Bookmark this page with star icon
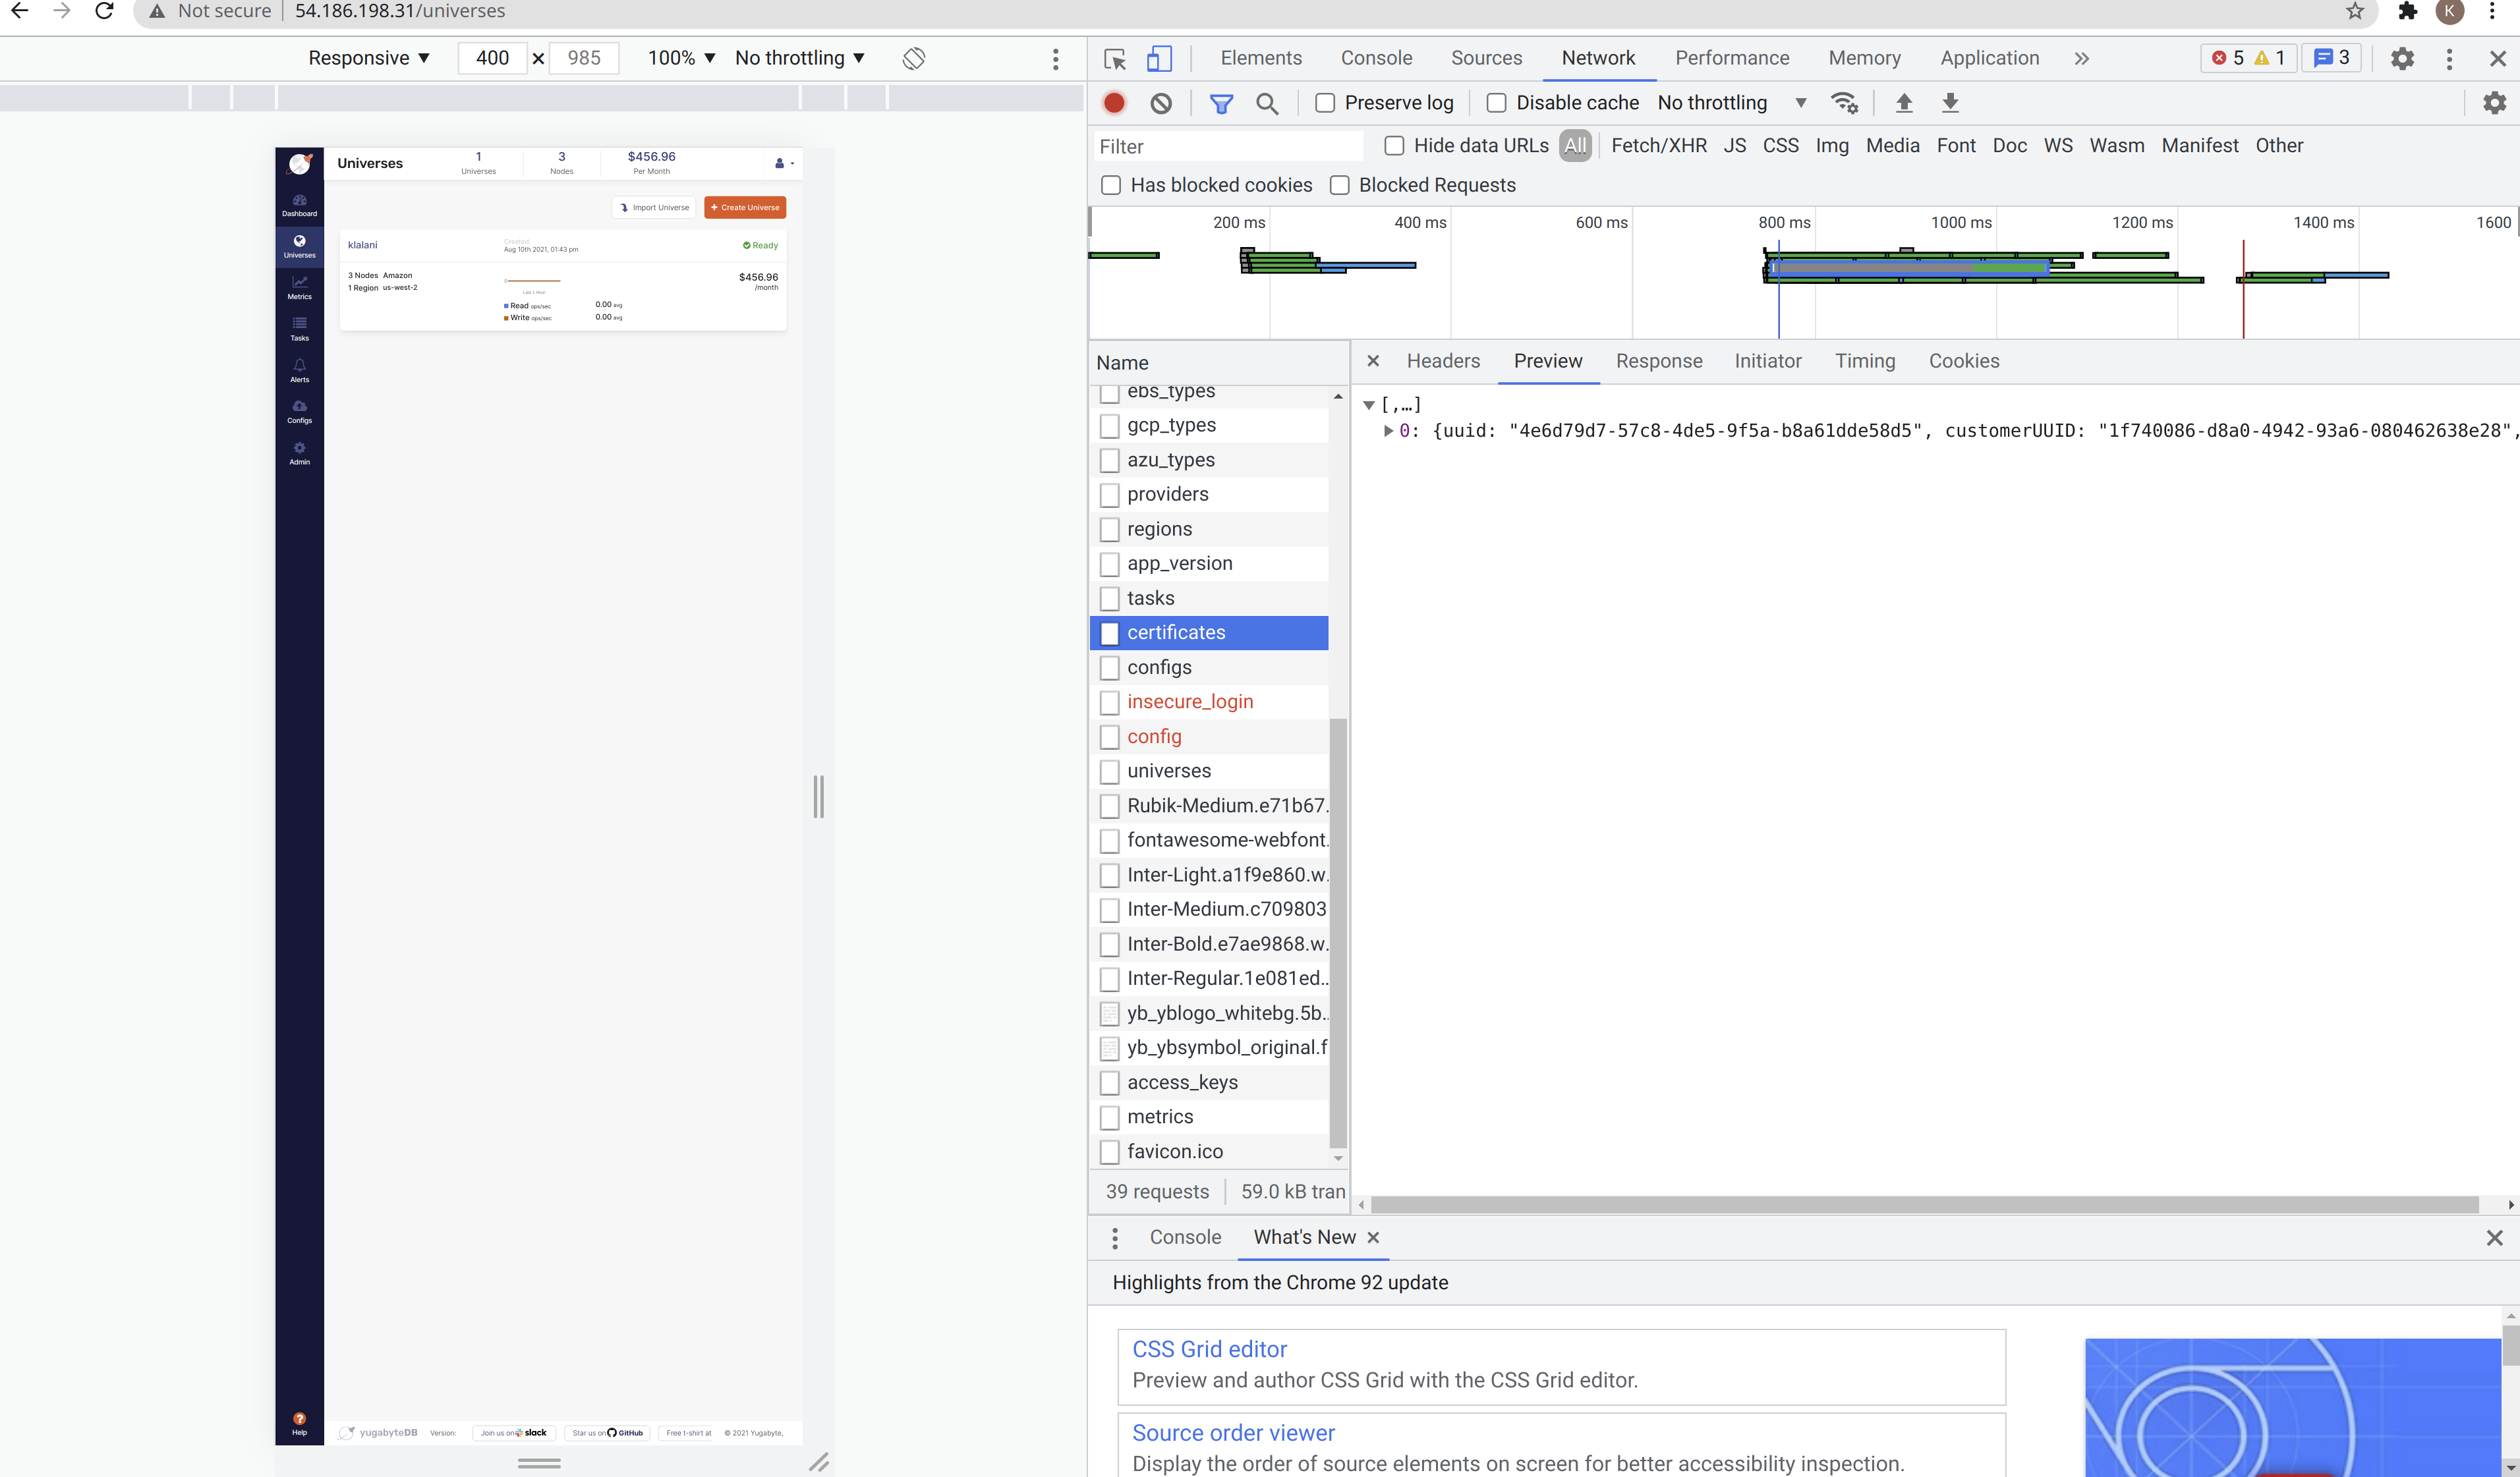Screen dimensions: 2520x1477 pos(2355,11)
